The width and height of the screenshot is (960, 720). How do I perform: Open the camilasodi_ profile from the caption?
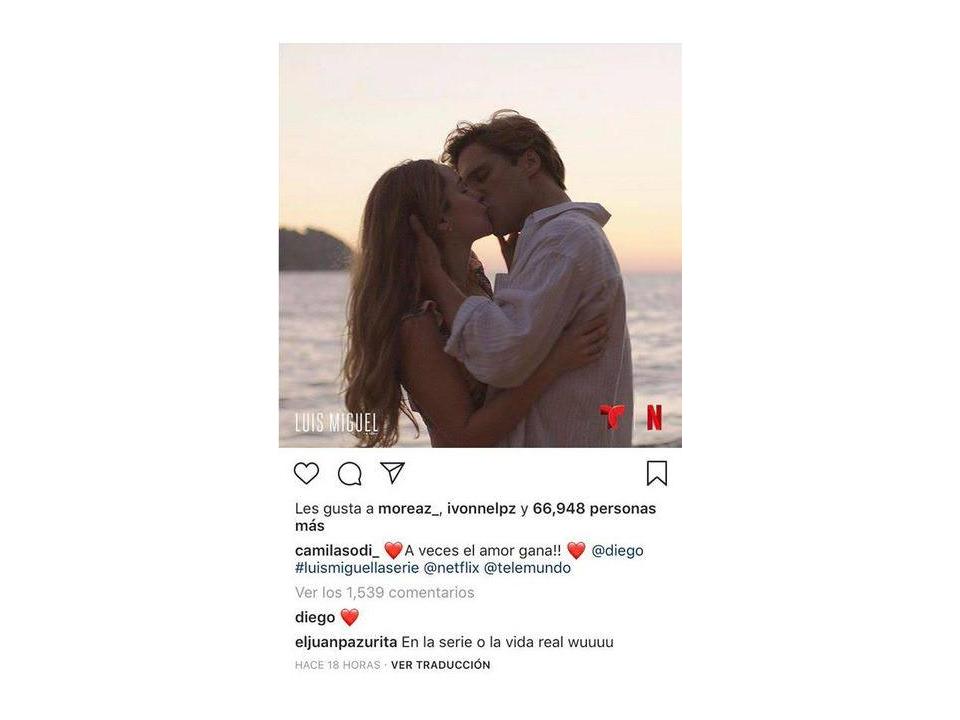337,550
